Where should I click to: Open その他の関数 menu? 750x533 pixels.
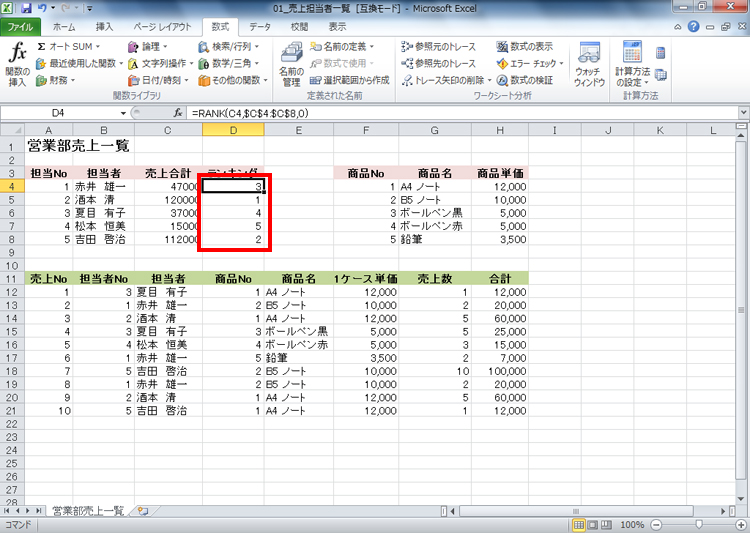233,80
